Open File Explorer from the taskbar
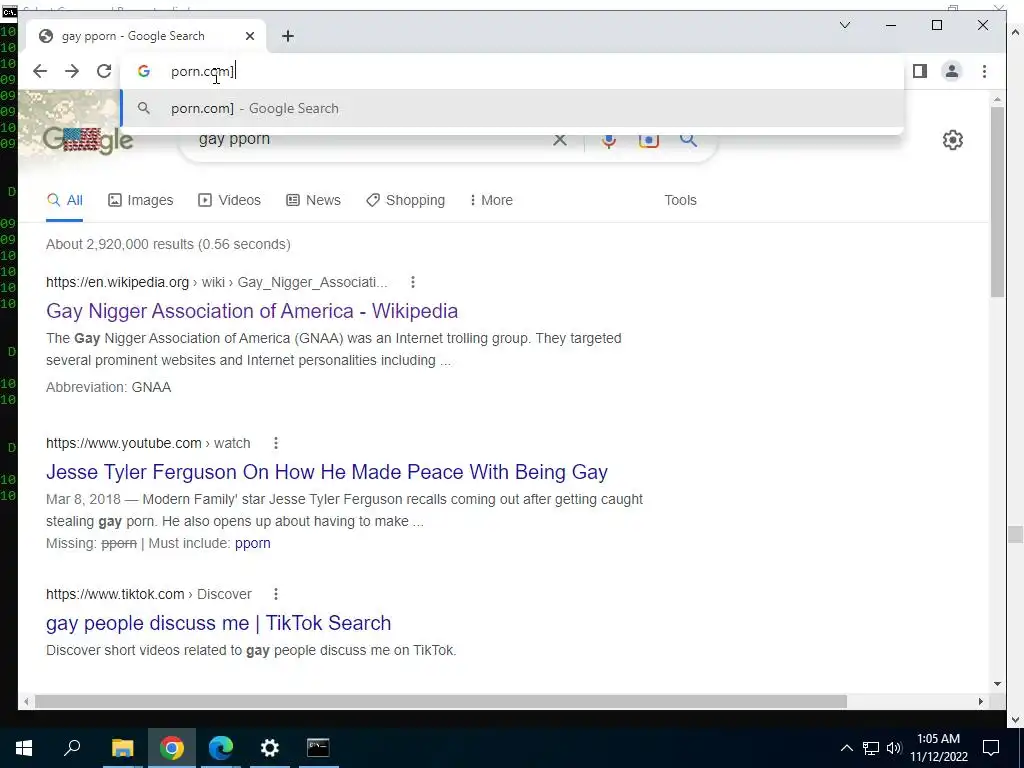Image resolution: width=1024 pixels, height=768 pixels. point(122,748)
